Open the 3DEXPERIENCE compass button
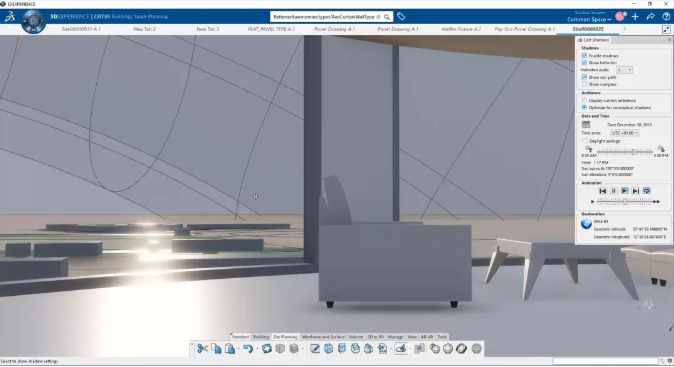 click(x=34, y=21)
